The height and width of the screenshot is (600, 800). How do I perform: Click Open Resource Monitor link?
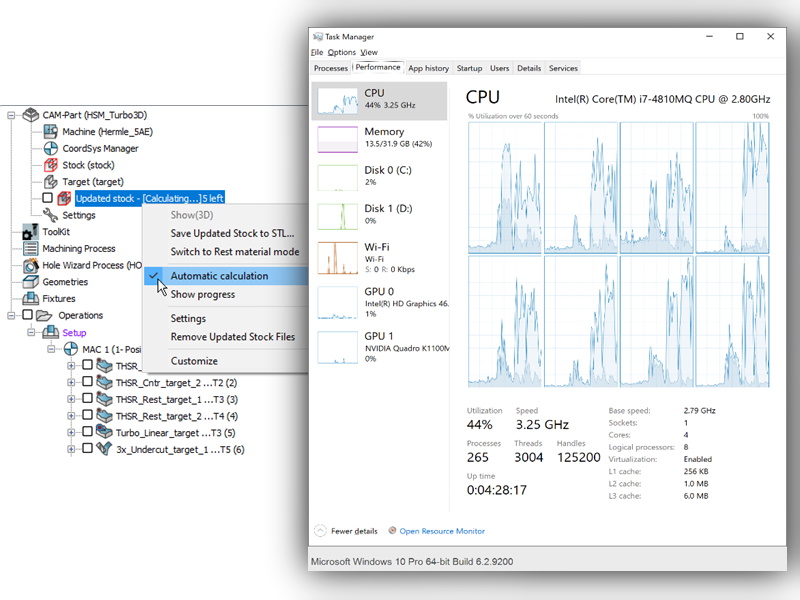441,531
